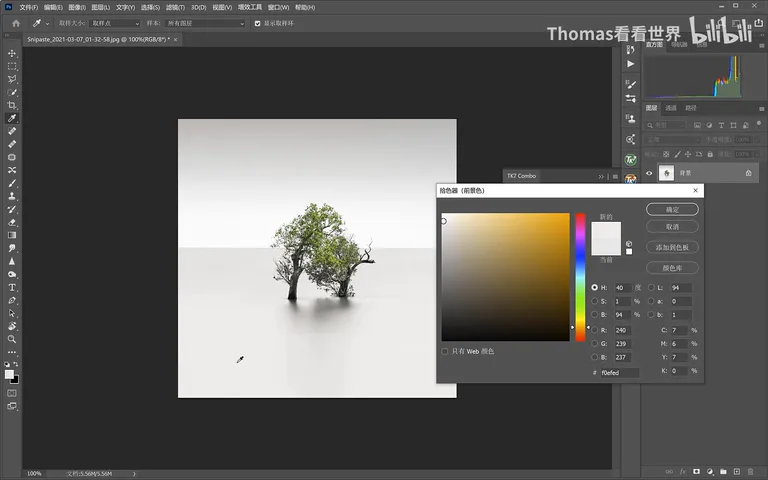Open the Home screen icon
768x480 pixels.
tap(16, 23)
